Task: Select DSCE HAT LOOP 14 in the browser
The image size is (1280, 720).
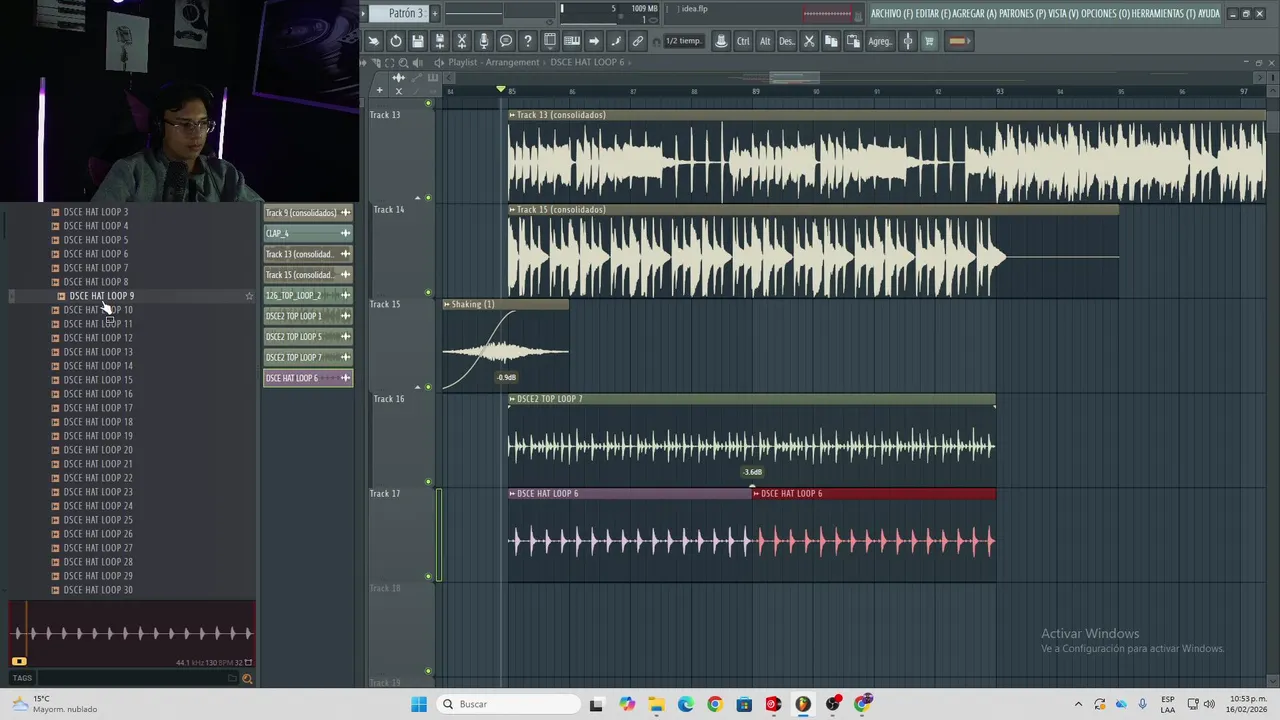Action: (98, 366)
